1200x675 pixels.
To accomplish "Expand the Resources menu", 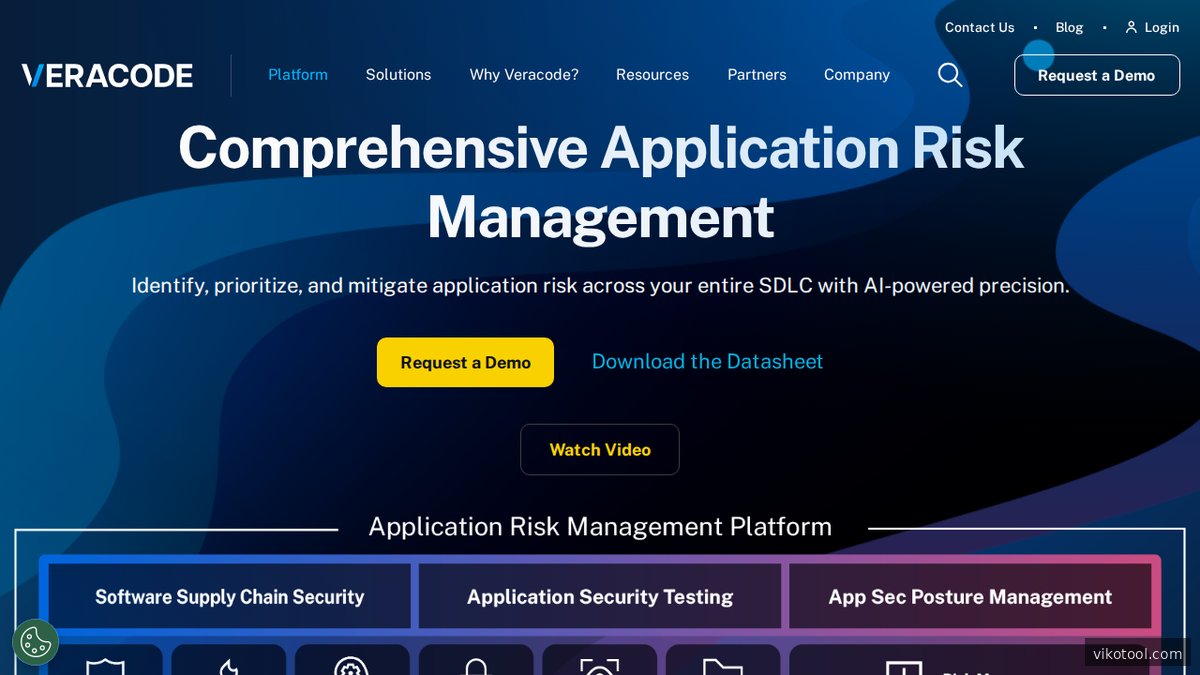I will (x=652, y=75).
